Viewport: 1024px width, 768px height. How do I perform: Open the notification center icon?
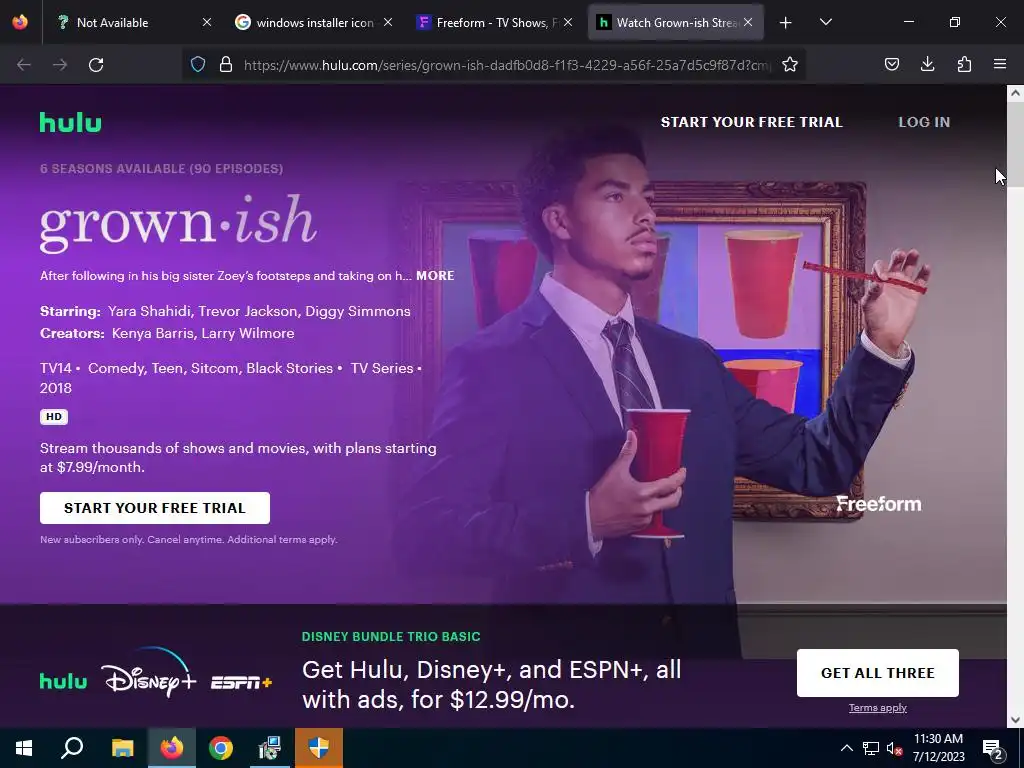(993, 748)
